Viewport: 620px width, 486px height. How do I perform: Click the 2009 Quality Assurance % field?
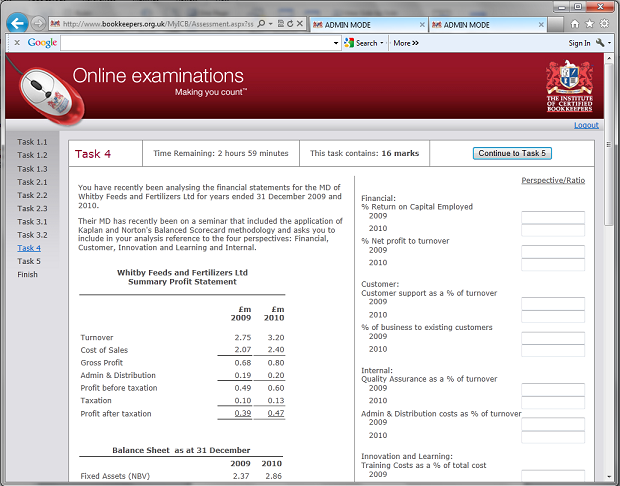tap(553, 390)
